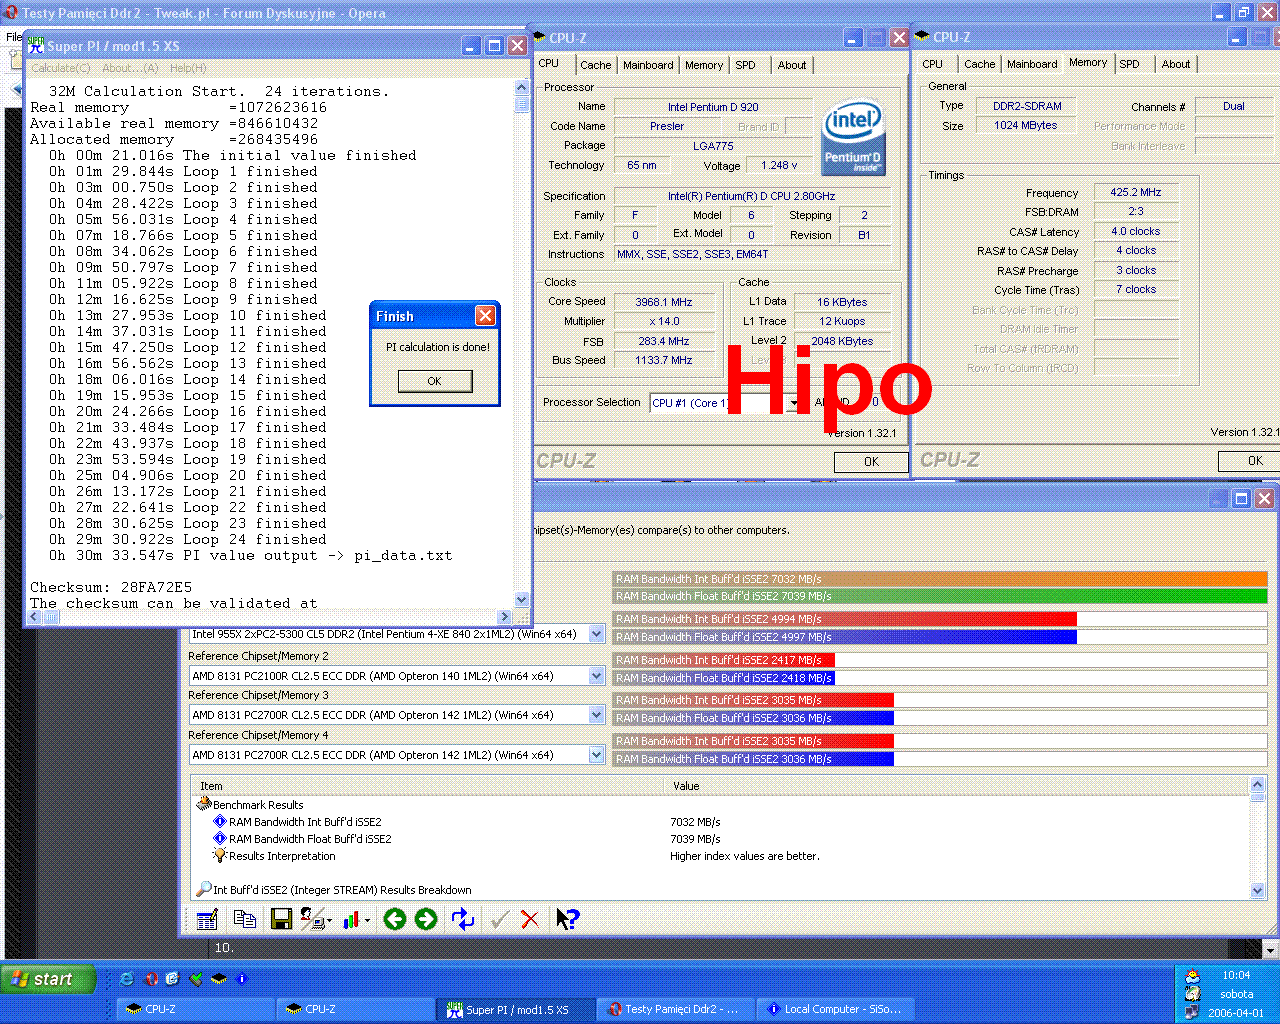The height and width of the screenshot is (1024, 1280).
Task: Refresh benchmark with the blue arrows icon
Action: tap(463, 919)
